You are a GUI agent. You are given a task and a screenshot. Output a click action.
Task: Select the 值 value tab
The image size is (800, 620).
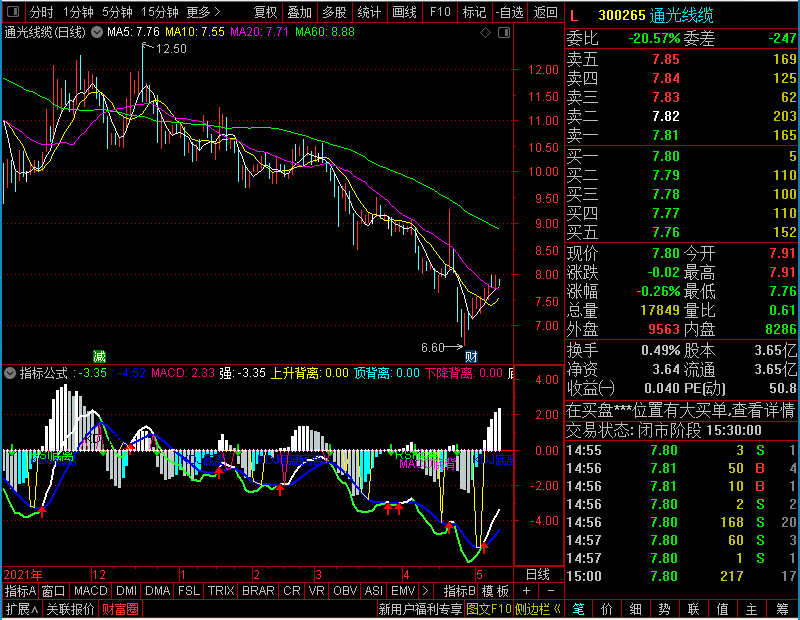coord(722,609)
